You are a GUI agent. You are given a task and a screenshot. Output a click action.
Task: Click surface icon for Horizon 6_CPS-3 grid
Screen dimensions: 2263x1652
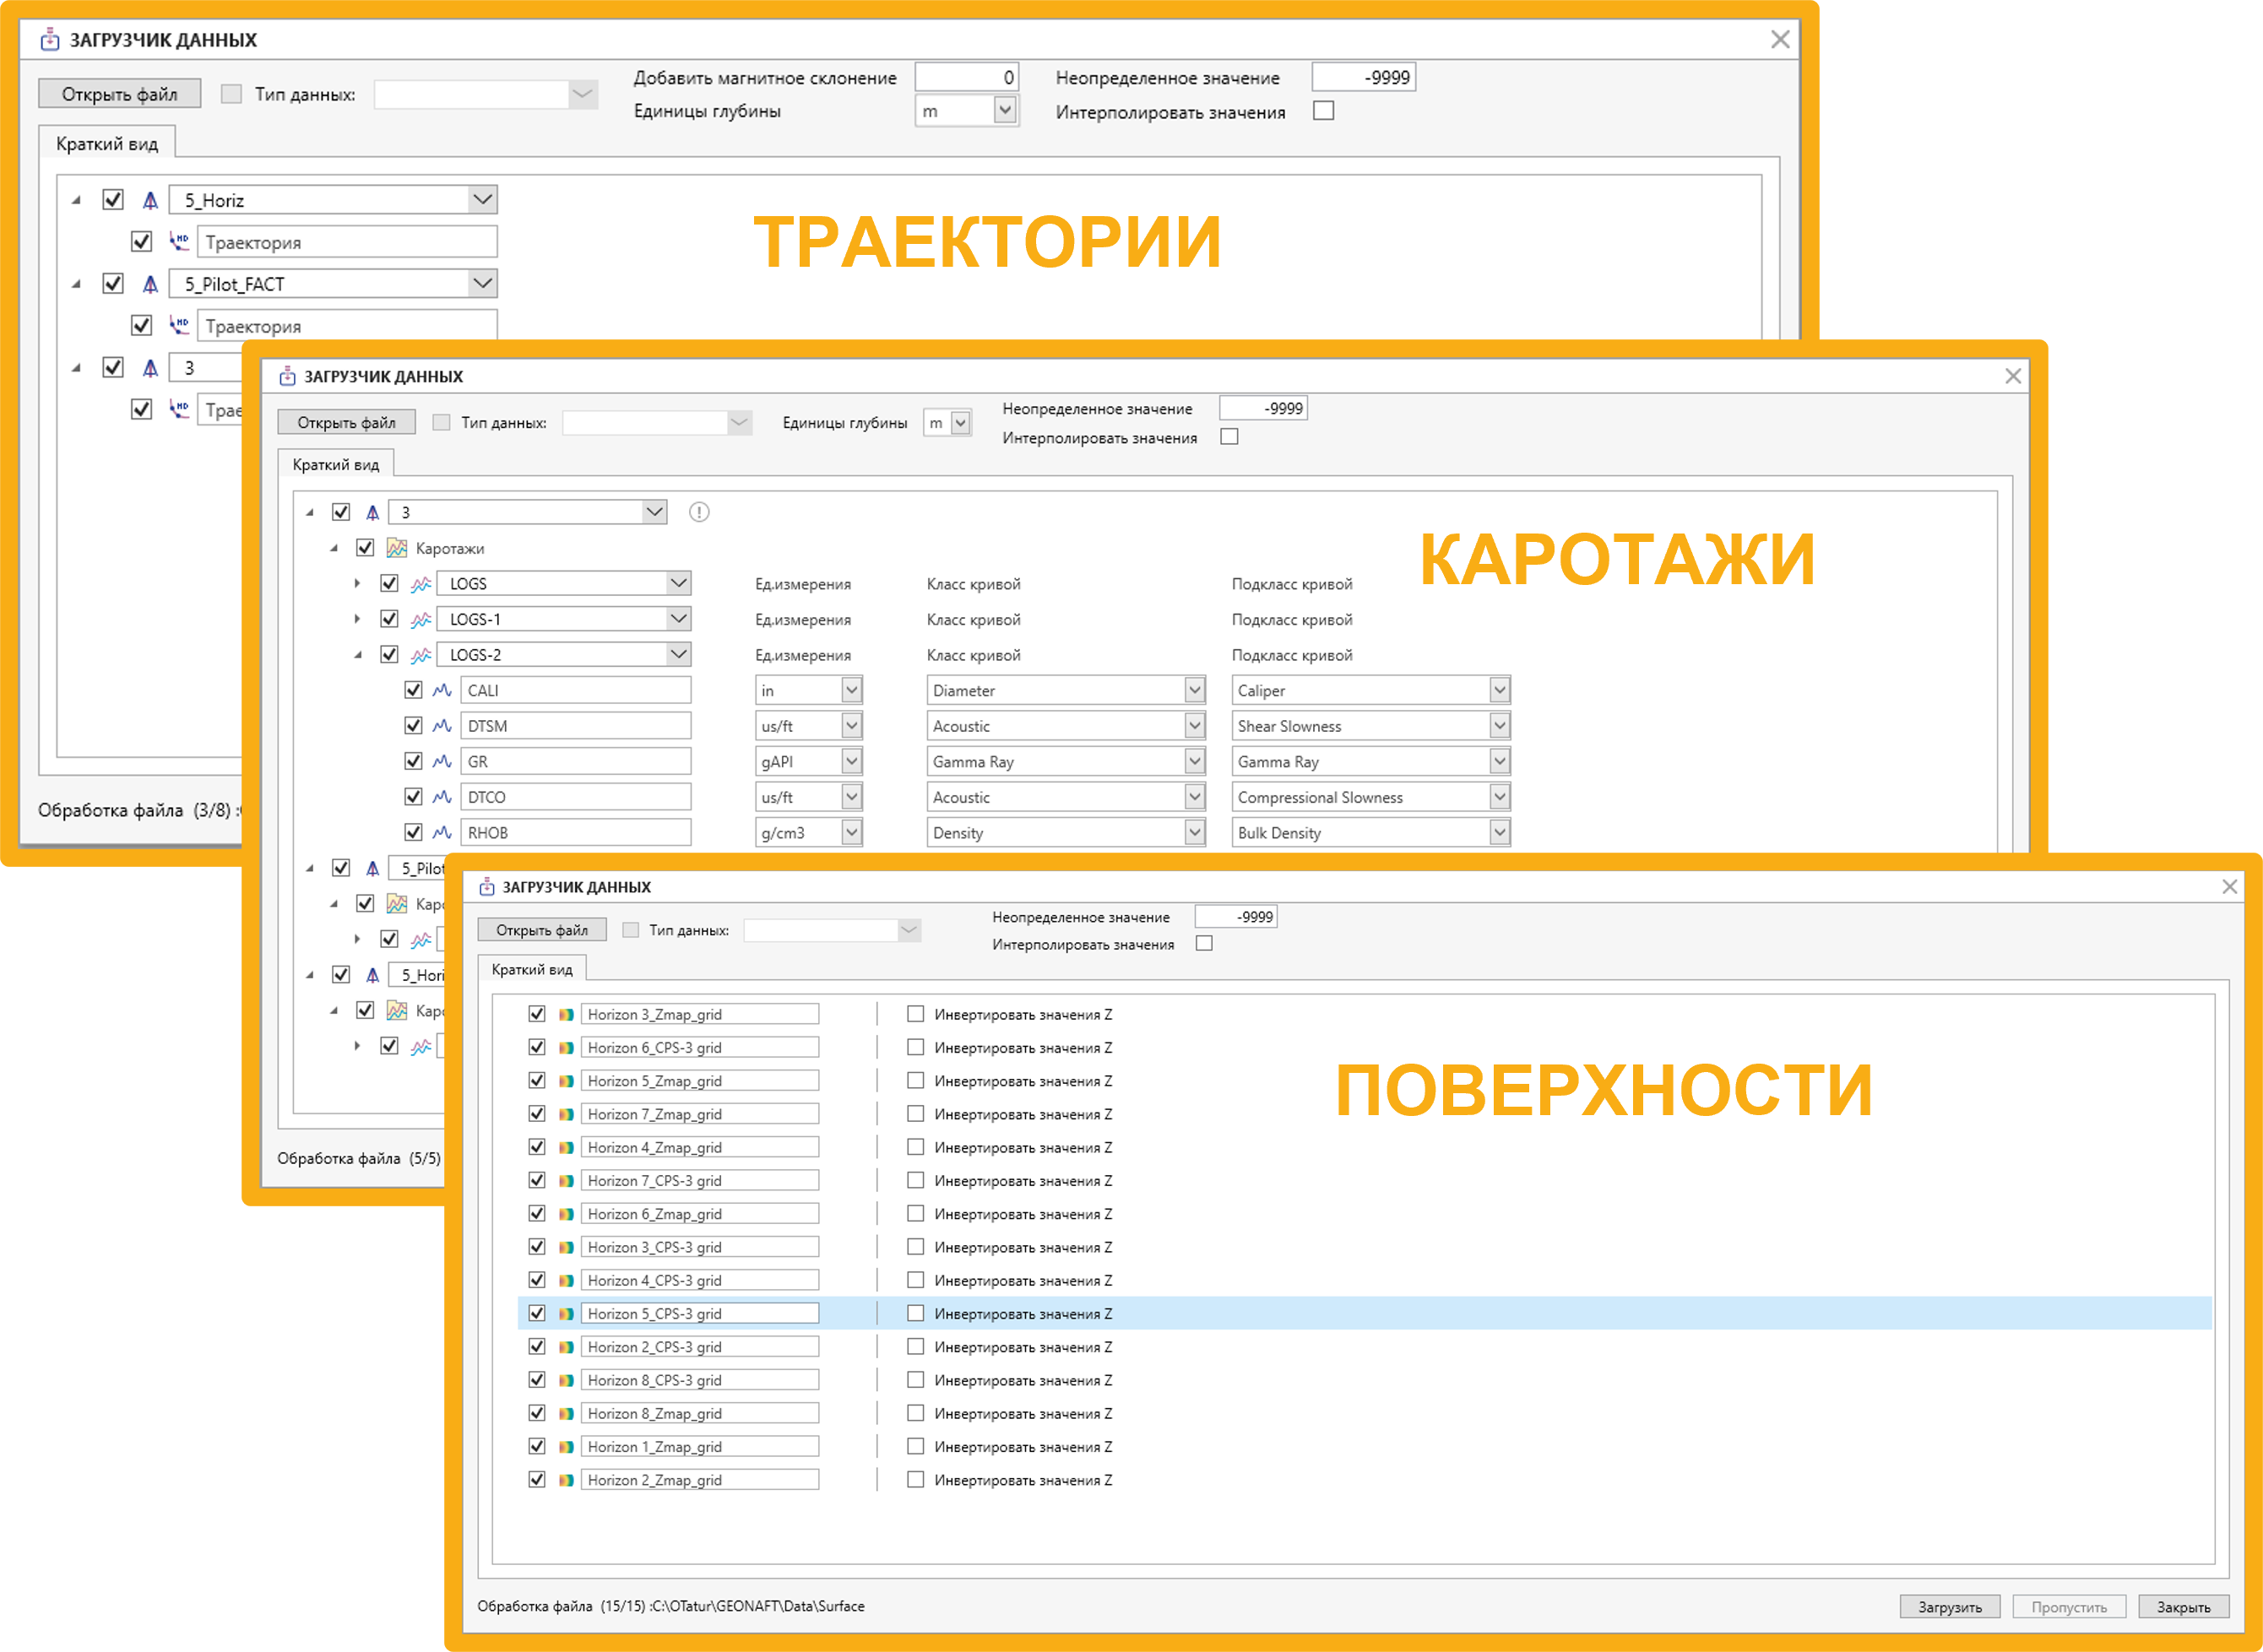click(x=566, y=1048)
